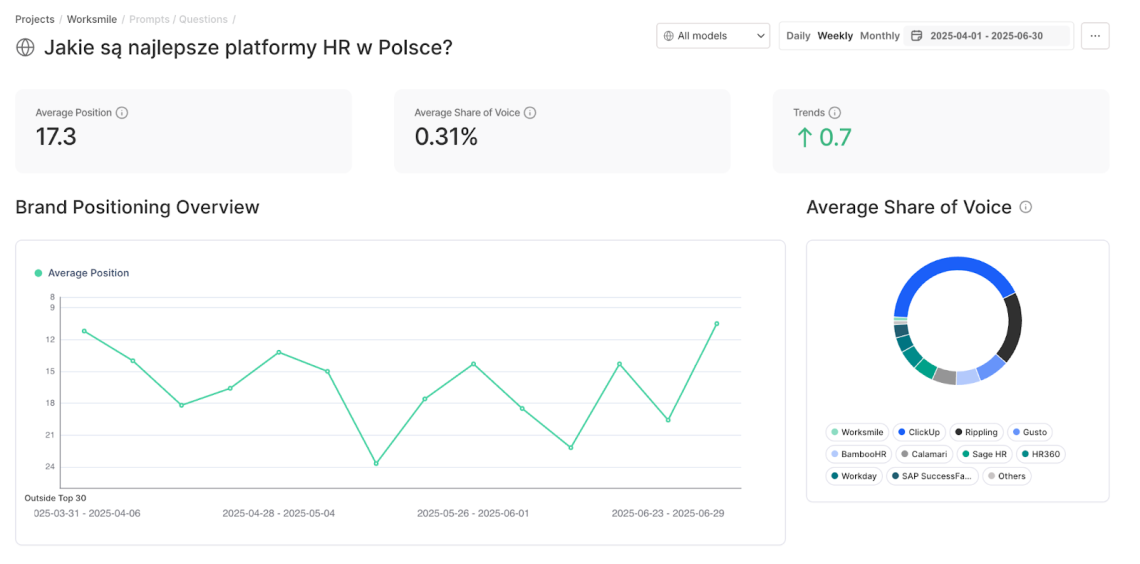Click the last data point on the position chart
The height and width of the screenshot is (564, 1140).
(716, 324)
